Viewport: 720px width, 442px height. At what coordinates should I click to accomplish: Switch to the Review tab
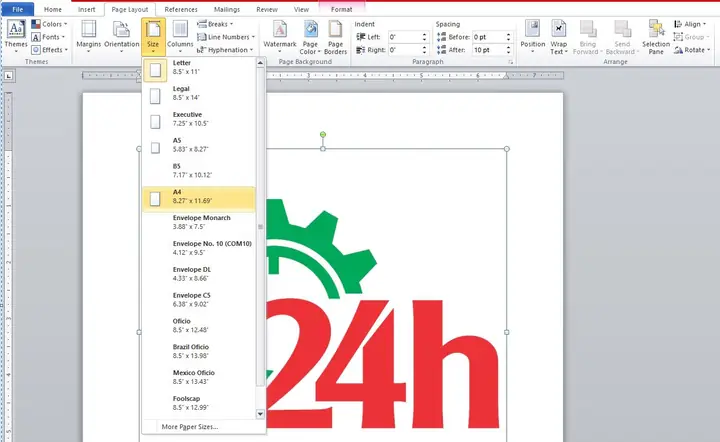point(267,9)
